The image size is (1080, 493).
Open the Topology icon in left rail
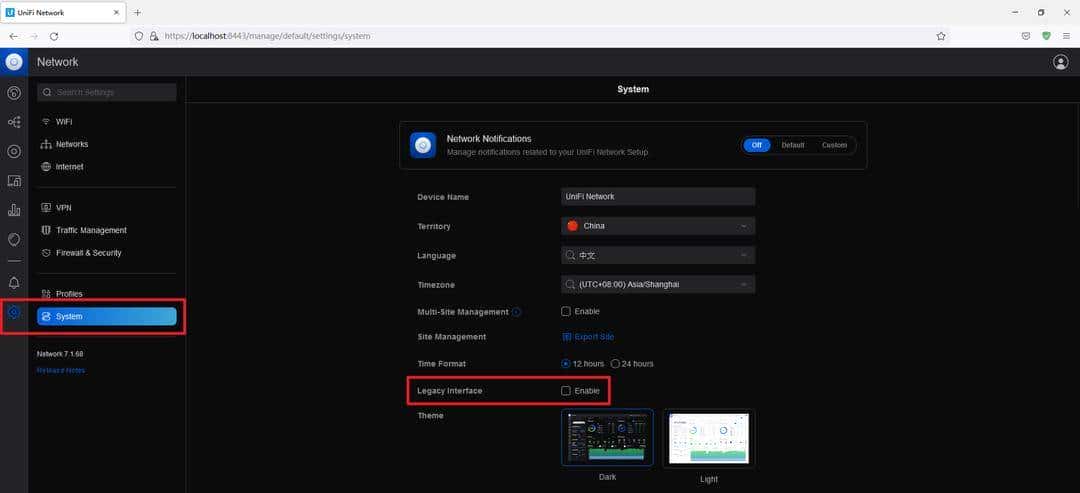(14, 122)
